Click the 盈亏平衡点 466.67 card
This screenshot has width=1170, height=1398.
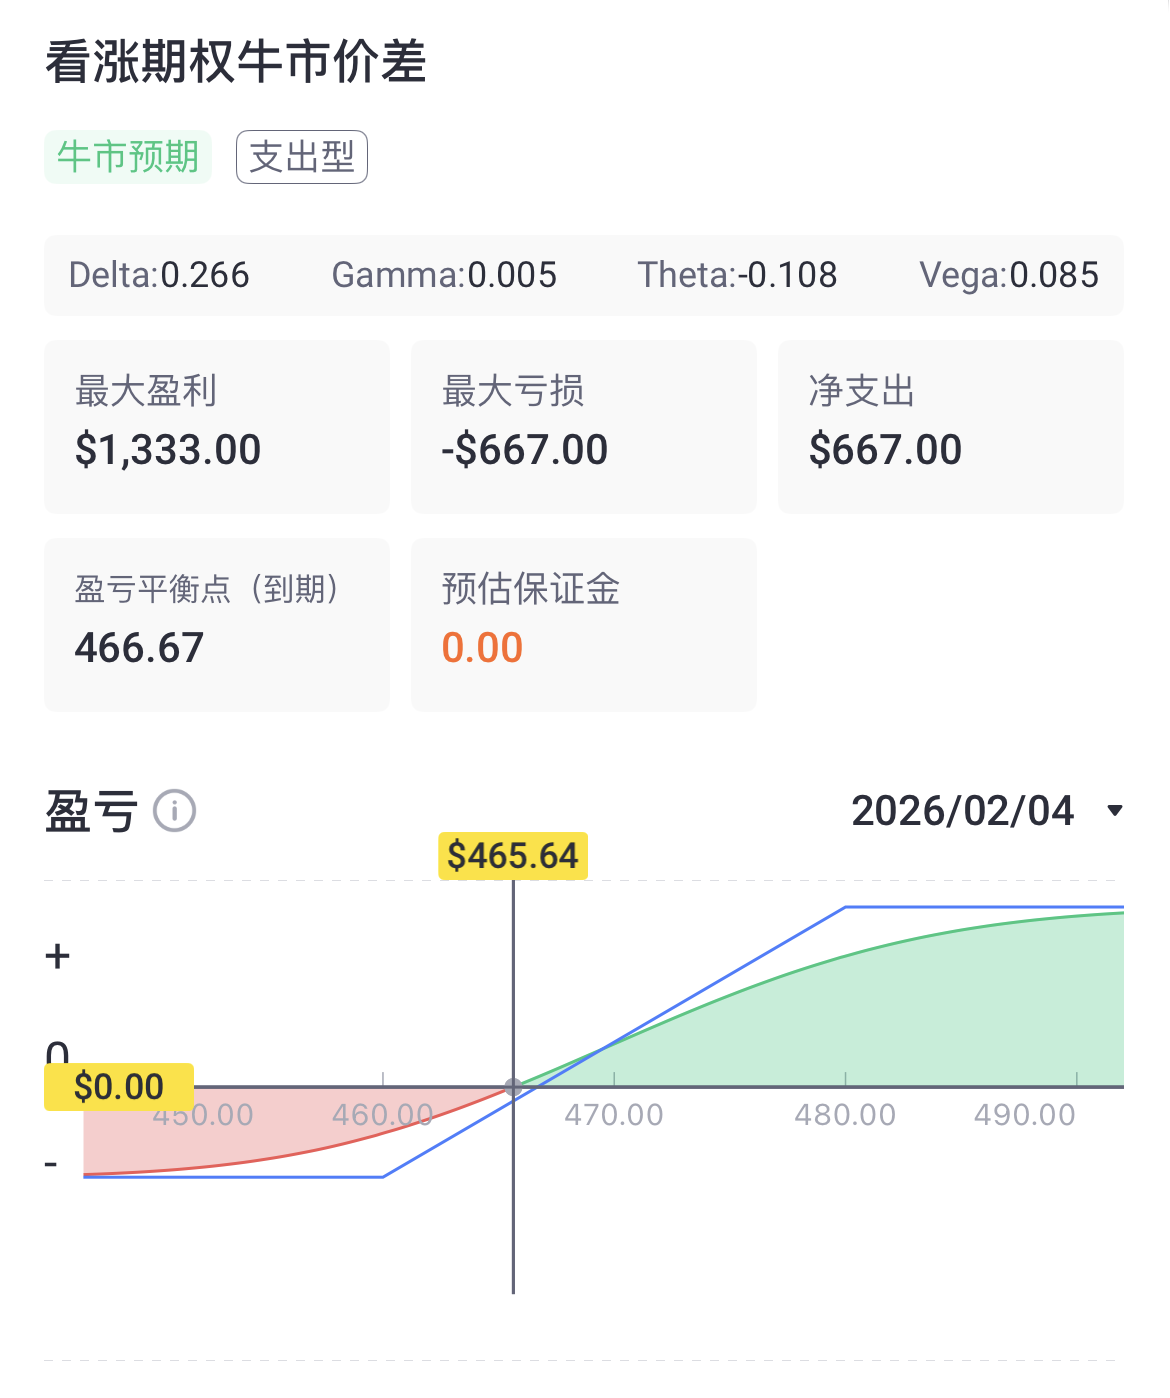coord(217,625)
